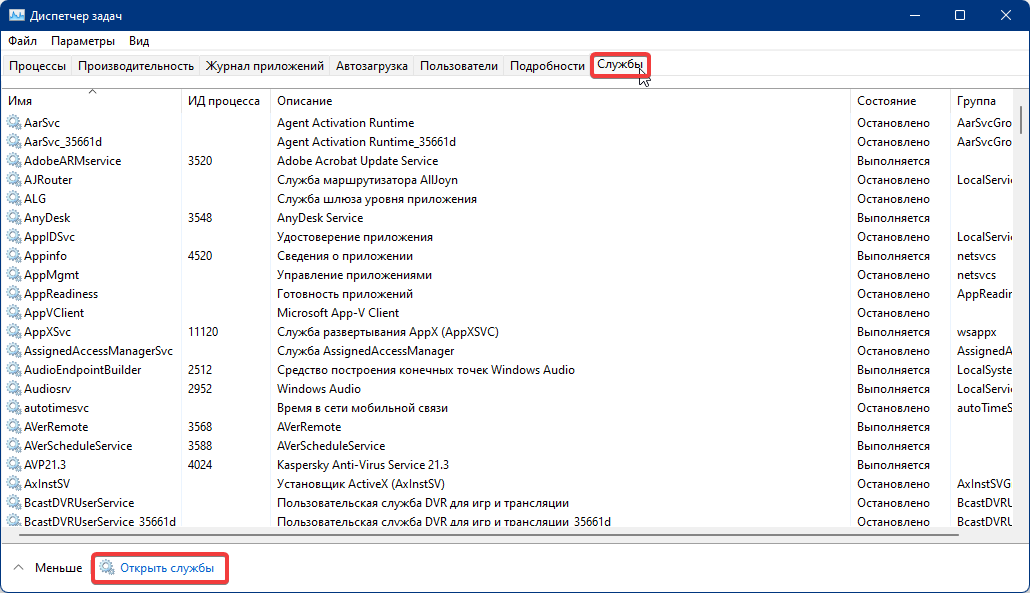Screen dimensions: 1030x593
Task: Click the gear icon next to Audiosrv
Action: pyautogui.click(x=14, y=389)
